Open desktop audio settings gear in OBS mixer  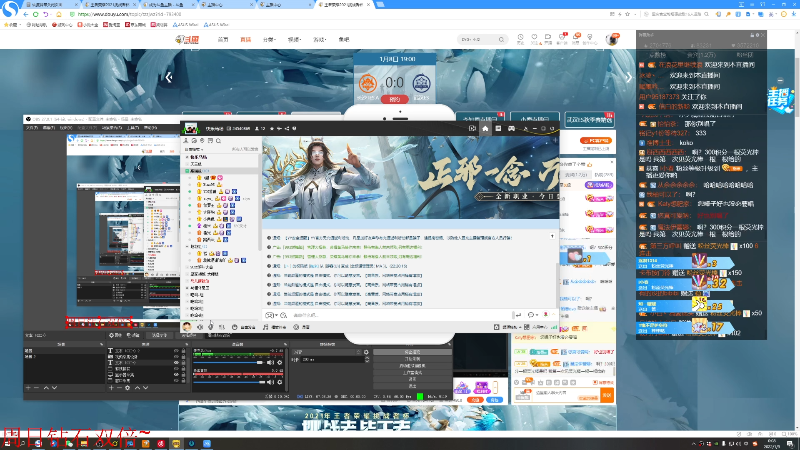[280, 362]
